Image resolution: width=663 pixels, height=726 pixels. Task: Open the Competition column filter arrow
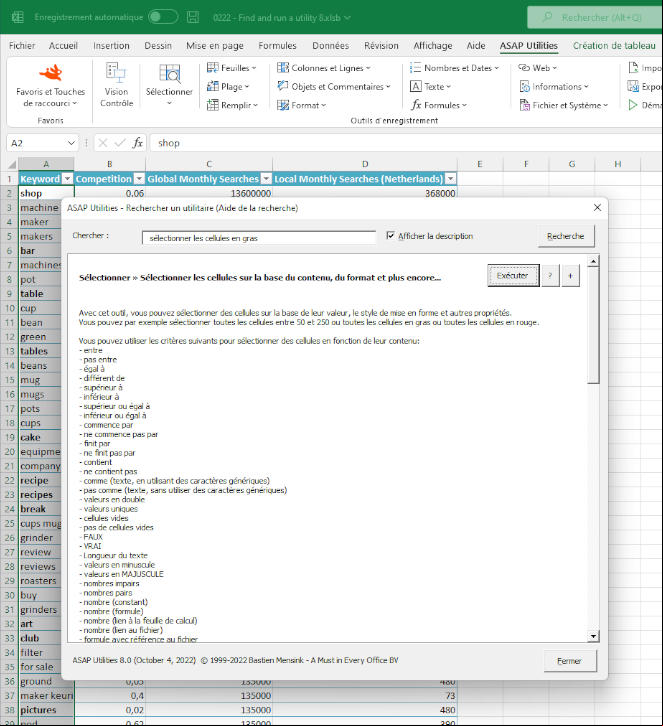click(x=139, y=179)
